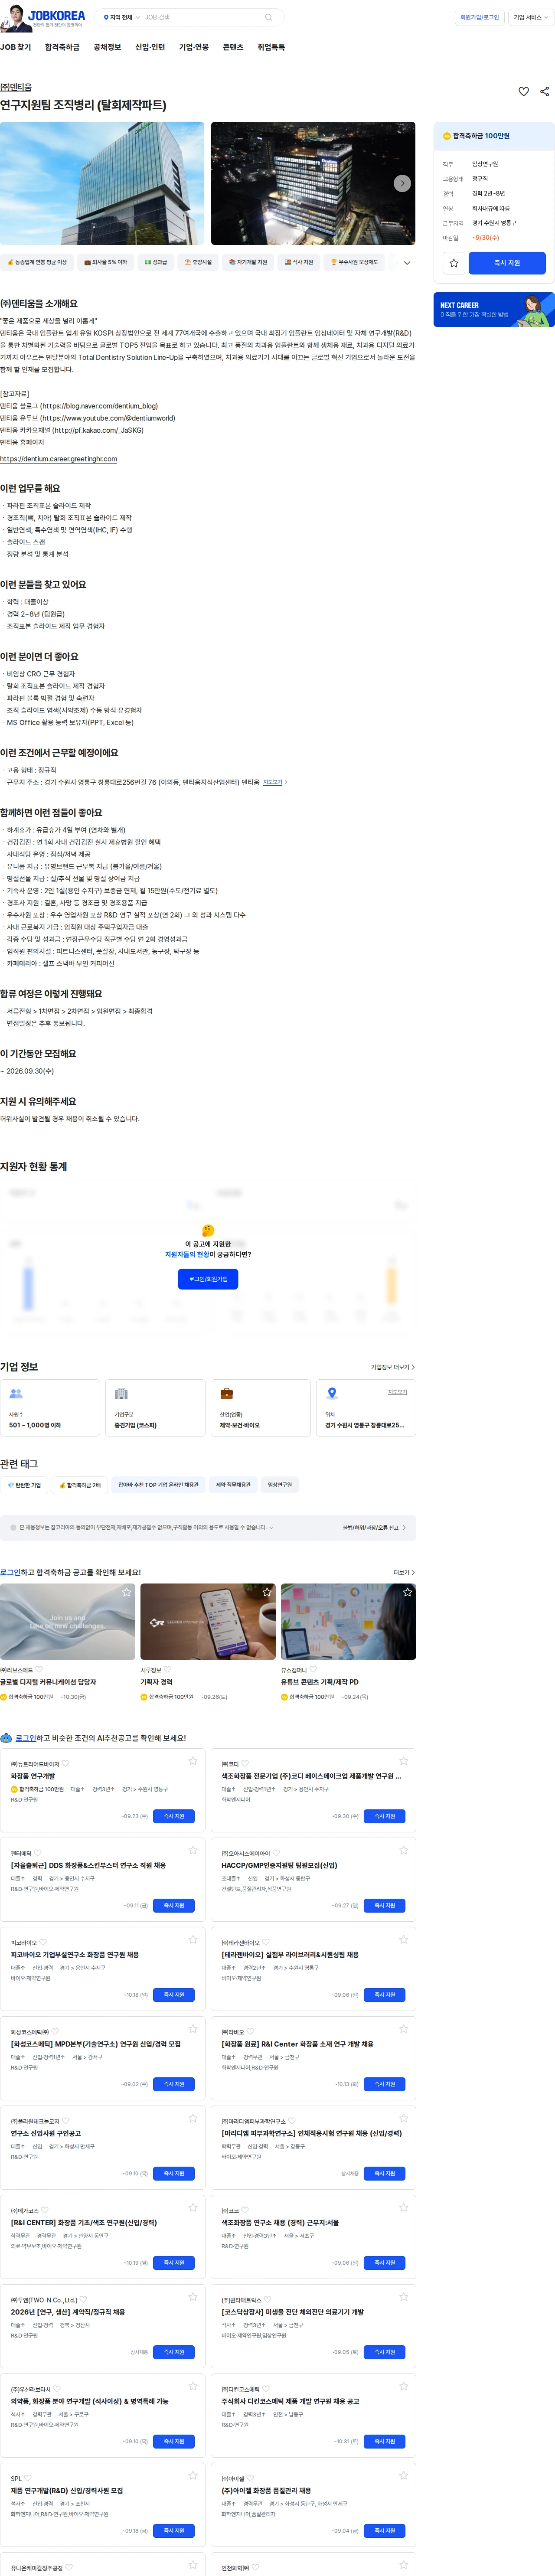
Task: Star the 글로벌 디지털 커뮤니케이션 담당자 card
Action: point(126,1592)
